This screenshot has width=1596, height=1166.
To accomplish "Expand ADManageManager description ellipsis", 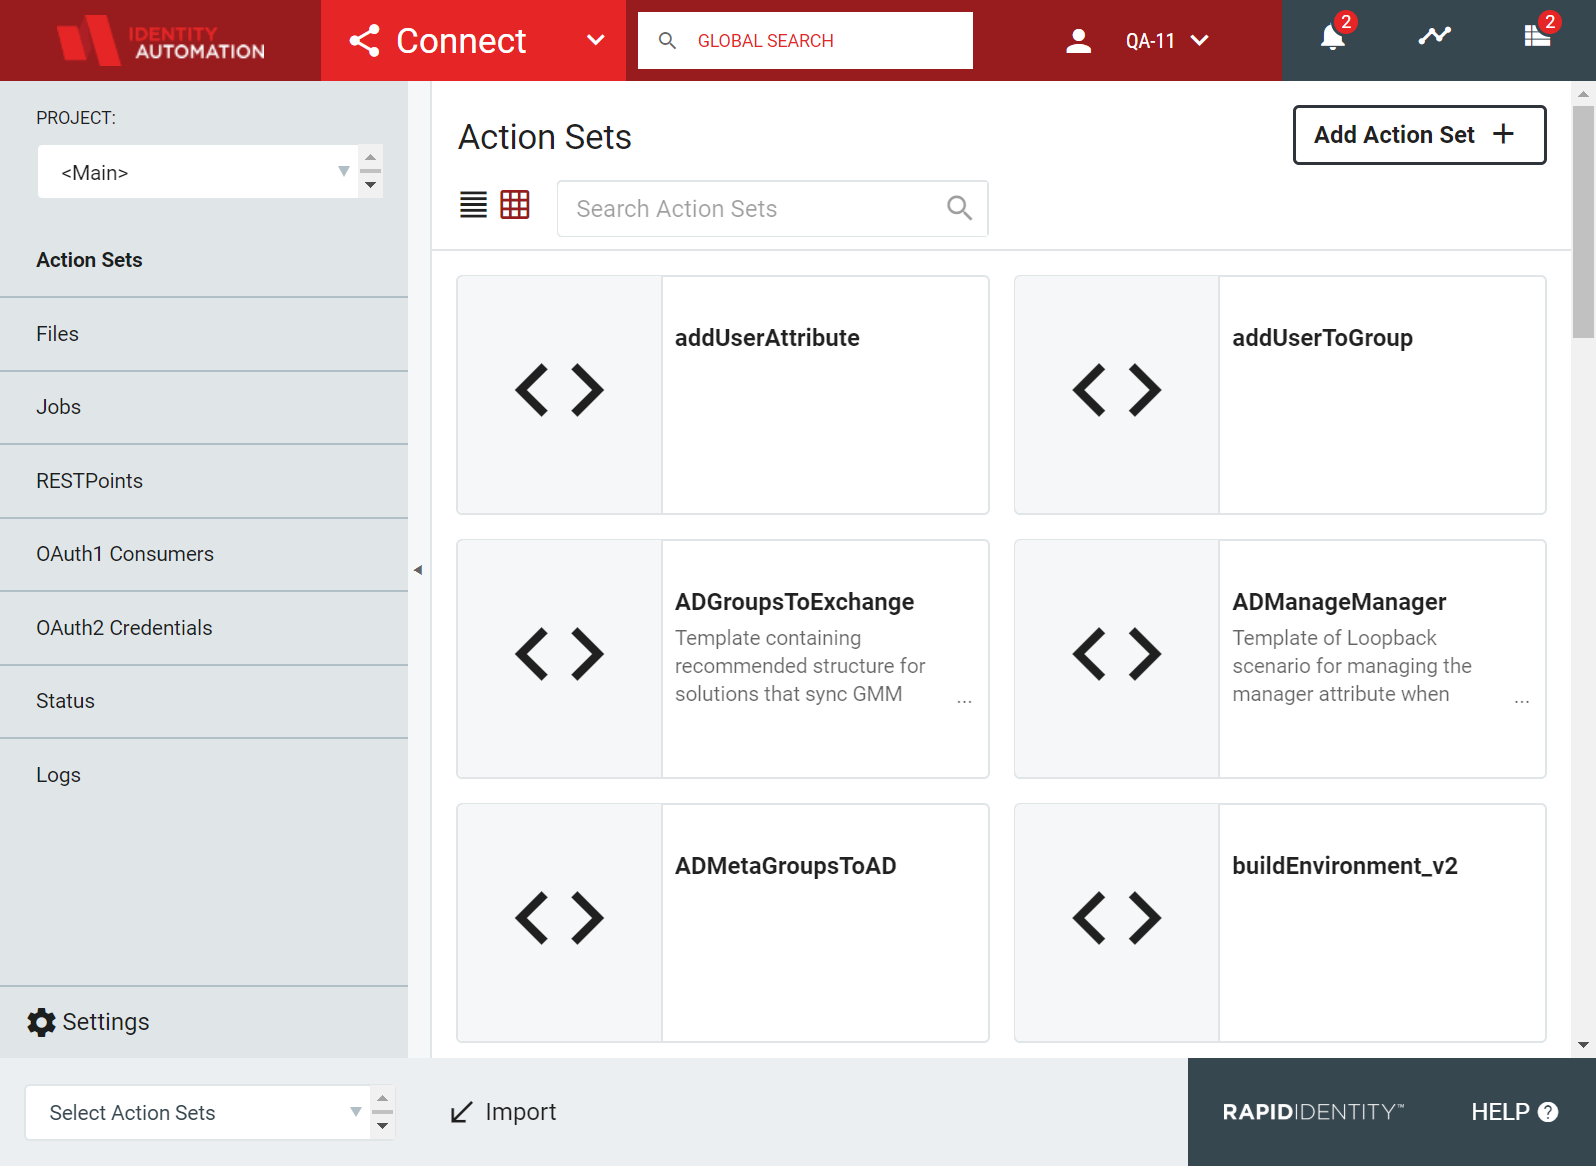I will (1522, 701).
